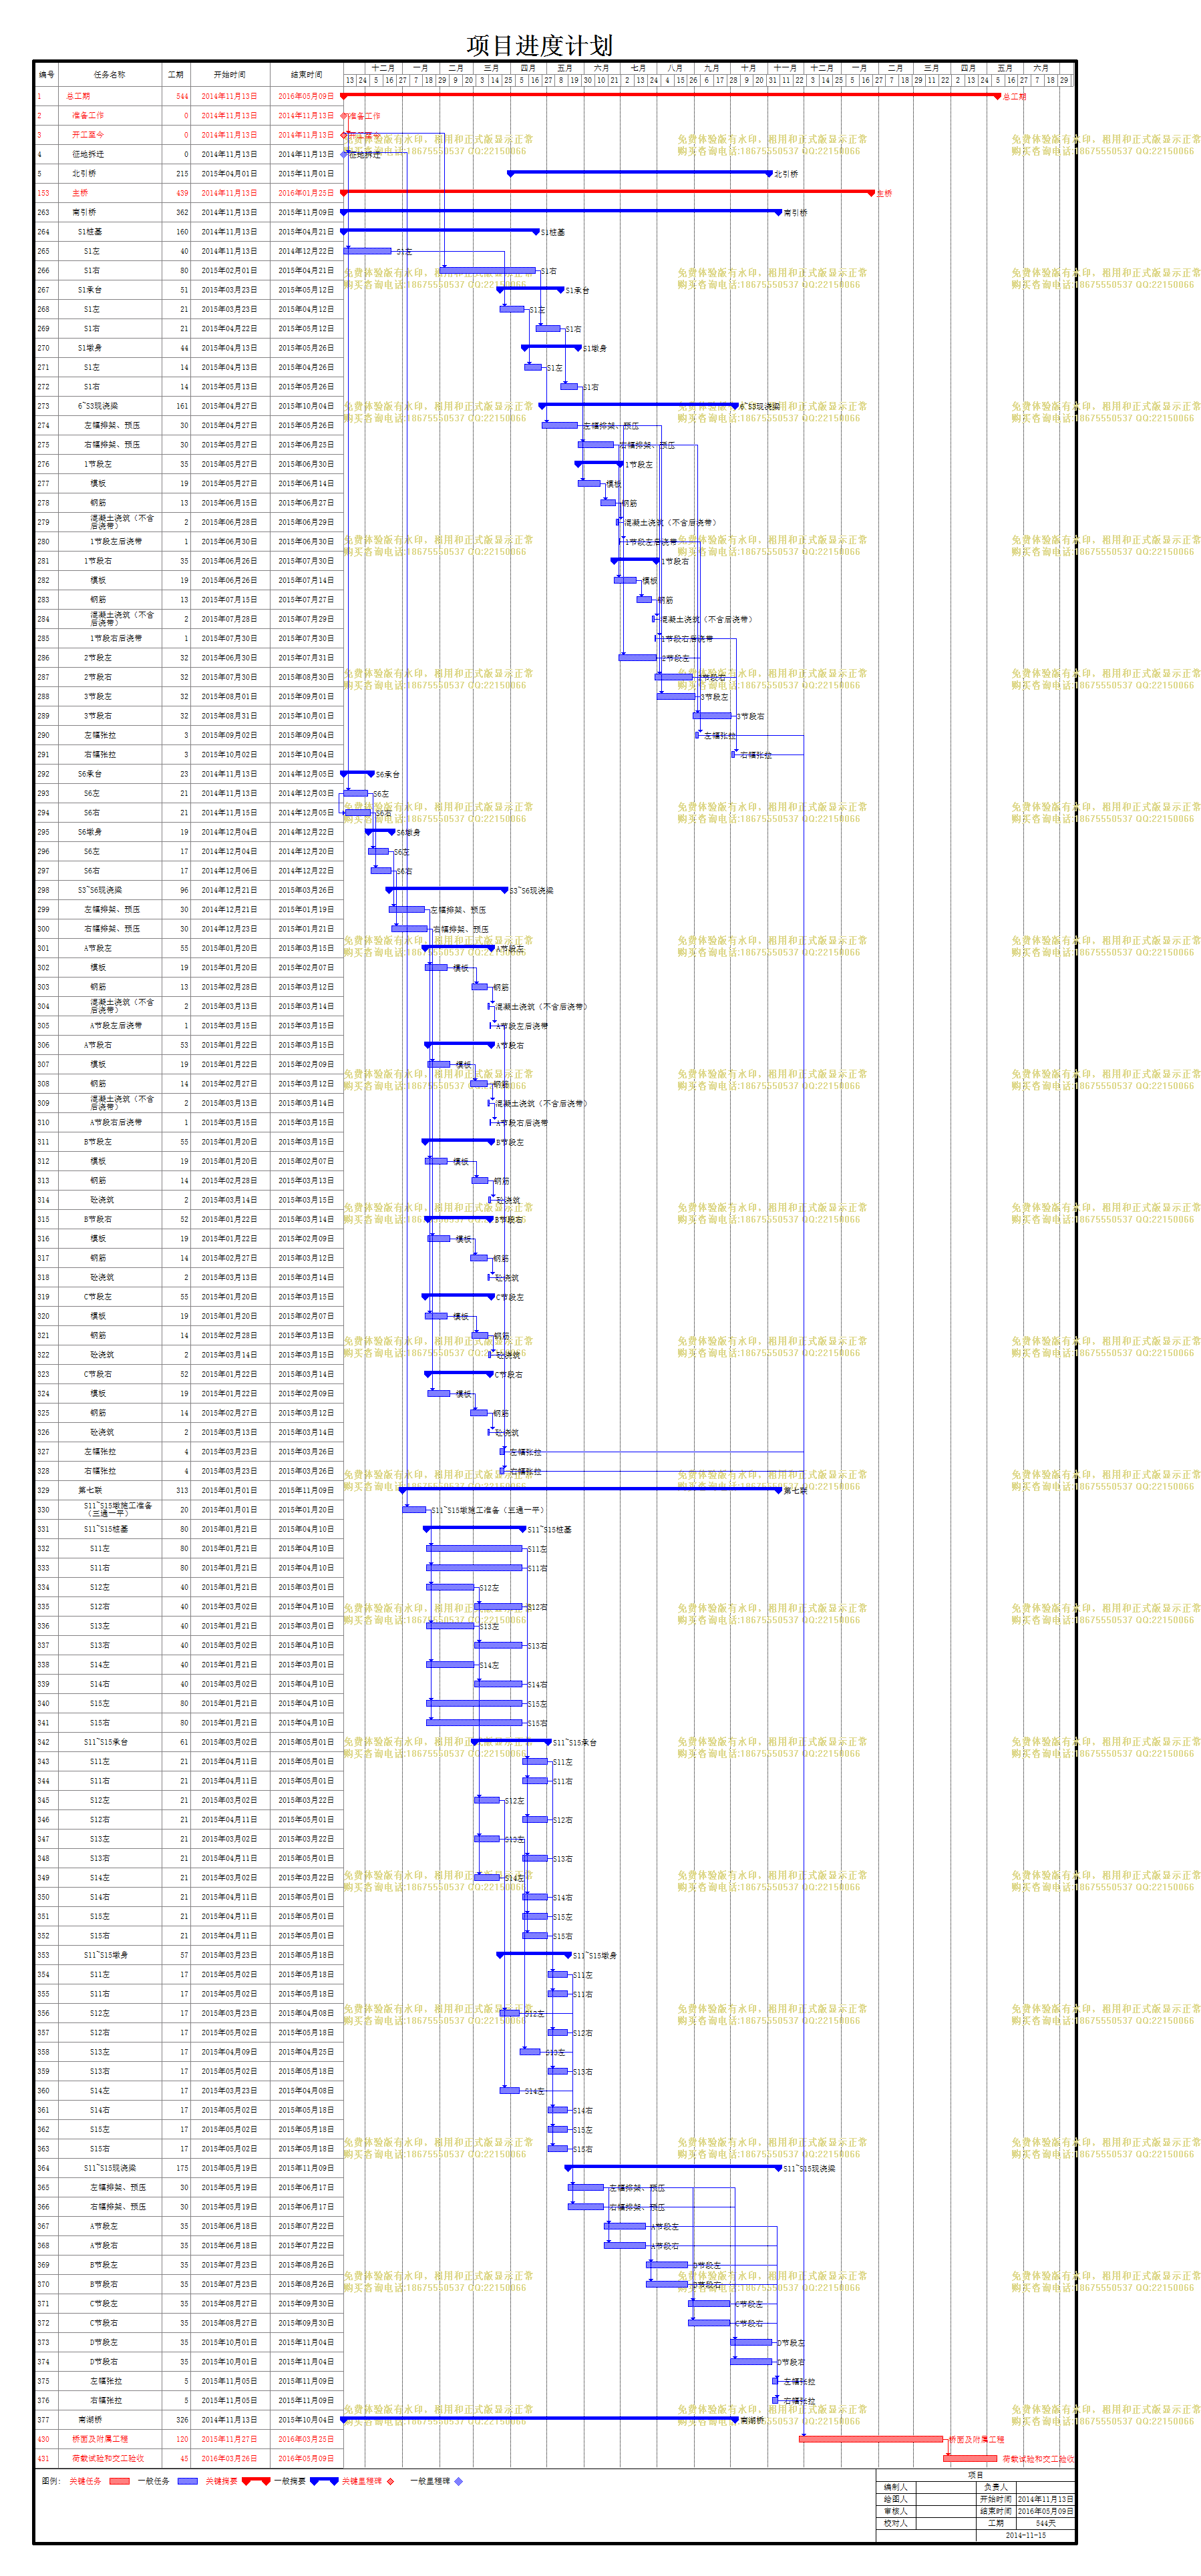Select the S1承台 task name in row 267
This screenshot has height=2576, width=1201.
pos(90,290)
